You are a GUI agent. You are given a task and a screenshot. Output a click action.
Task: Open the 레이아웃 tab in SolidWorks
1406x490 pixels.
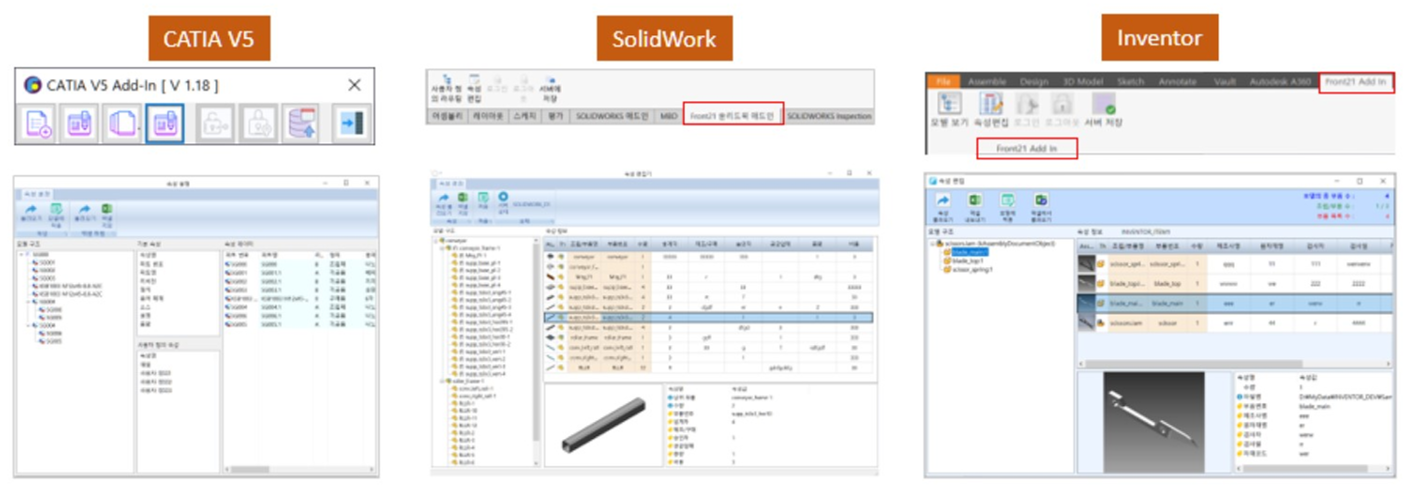(488, 116)
